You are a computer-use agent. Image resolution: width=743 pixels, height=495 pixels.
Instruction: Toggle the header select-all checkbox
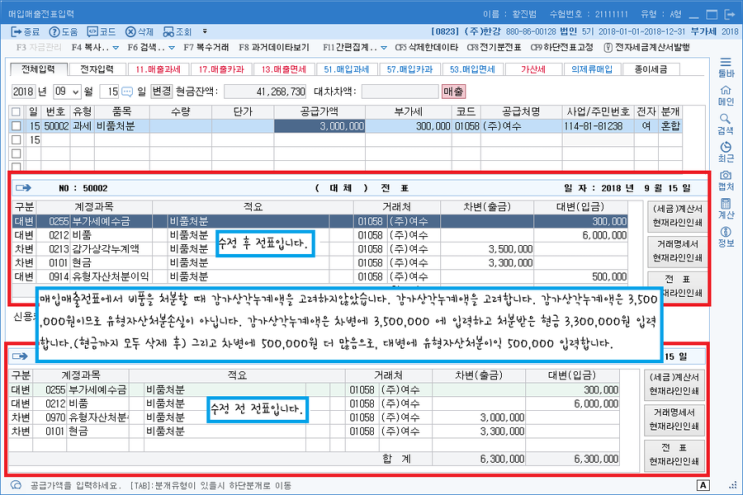[16, 112]
